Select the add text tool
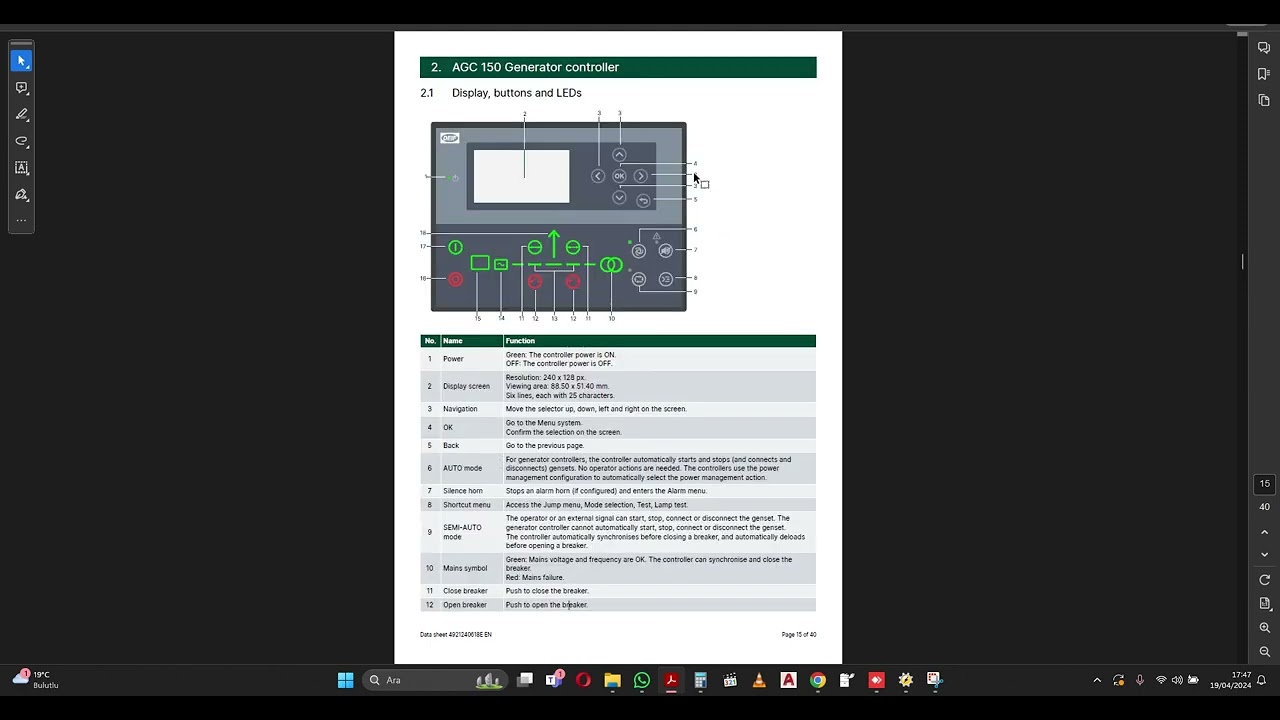The image size is (1280, 720). (21, 168)
